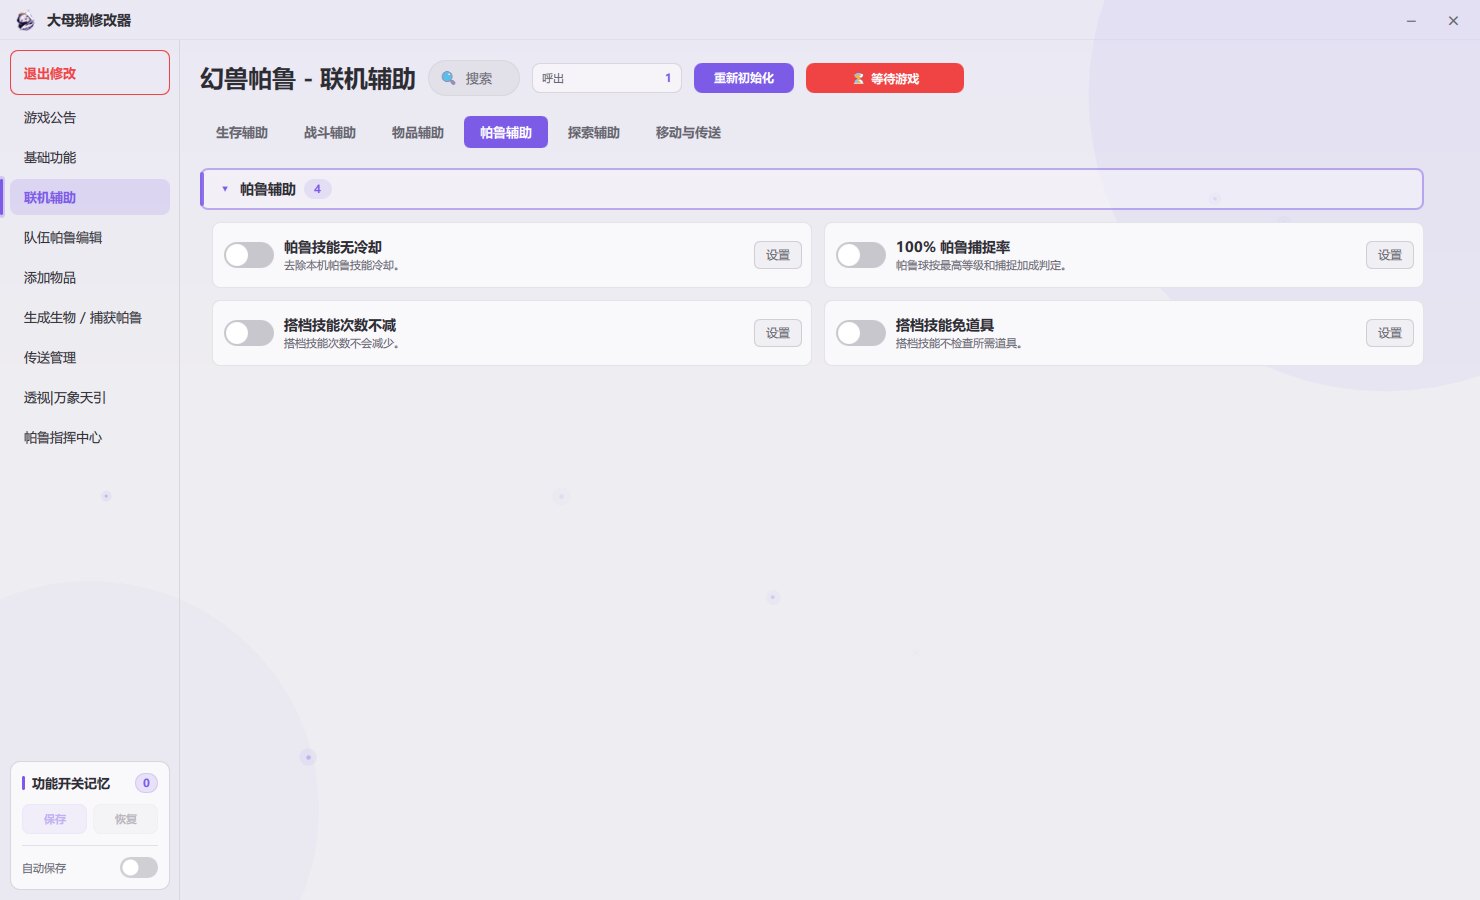The height and width of the screenshot is (900, 1480).
Task: Open the 战斗辅助 tab
Action: pyautogui.click(x=330, y=133)
